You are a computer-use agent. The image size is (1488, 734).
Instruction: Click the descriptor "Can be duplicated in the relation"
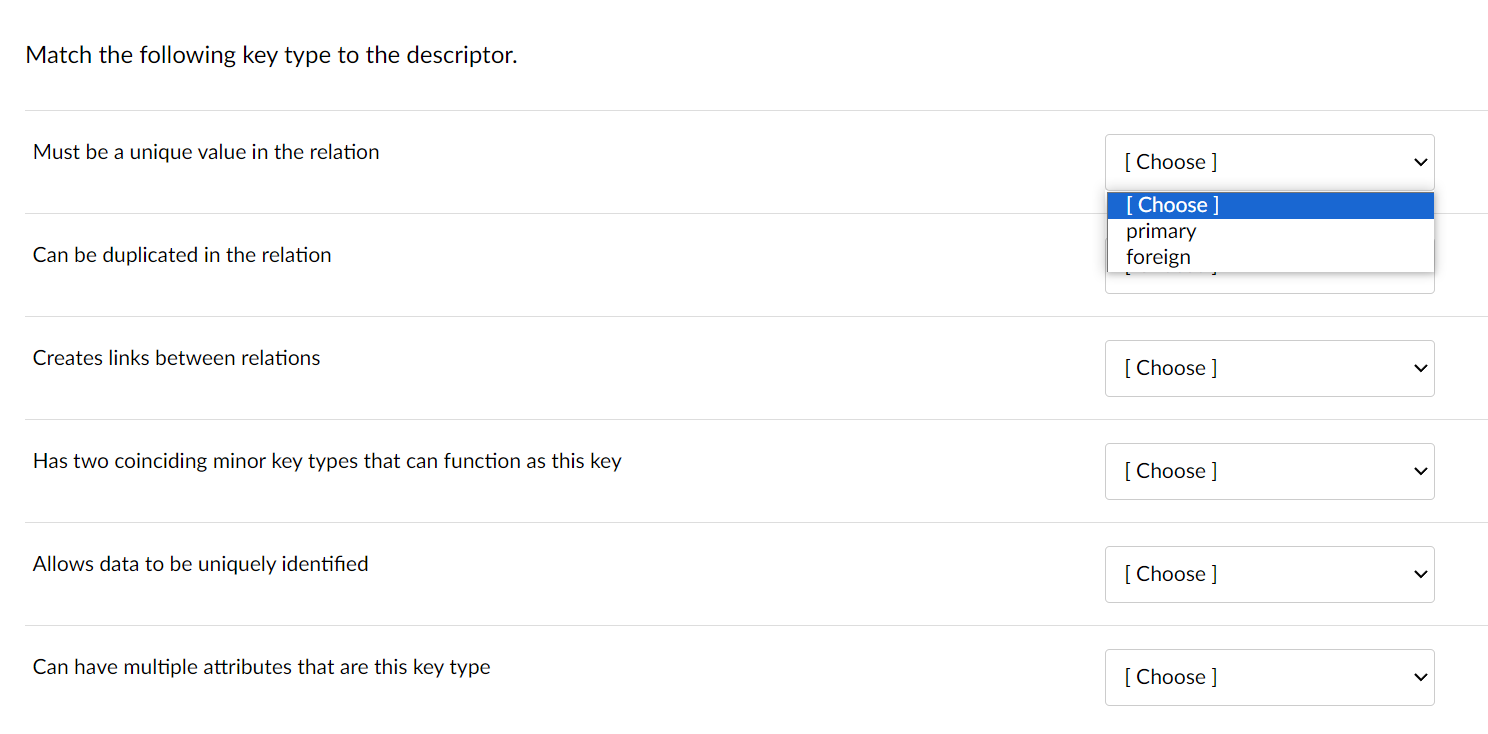pyautogui.click(x=181, y=254)
